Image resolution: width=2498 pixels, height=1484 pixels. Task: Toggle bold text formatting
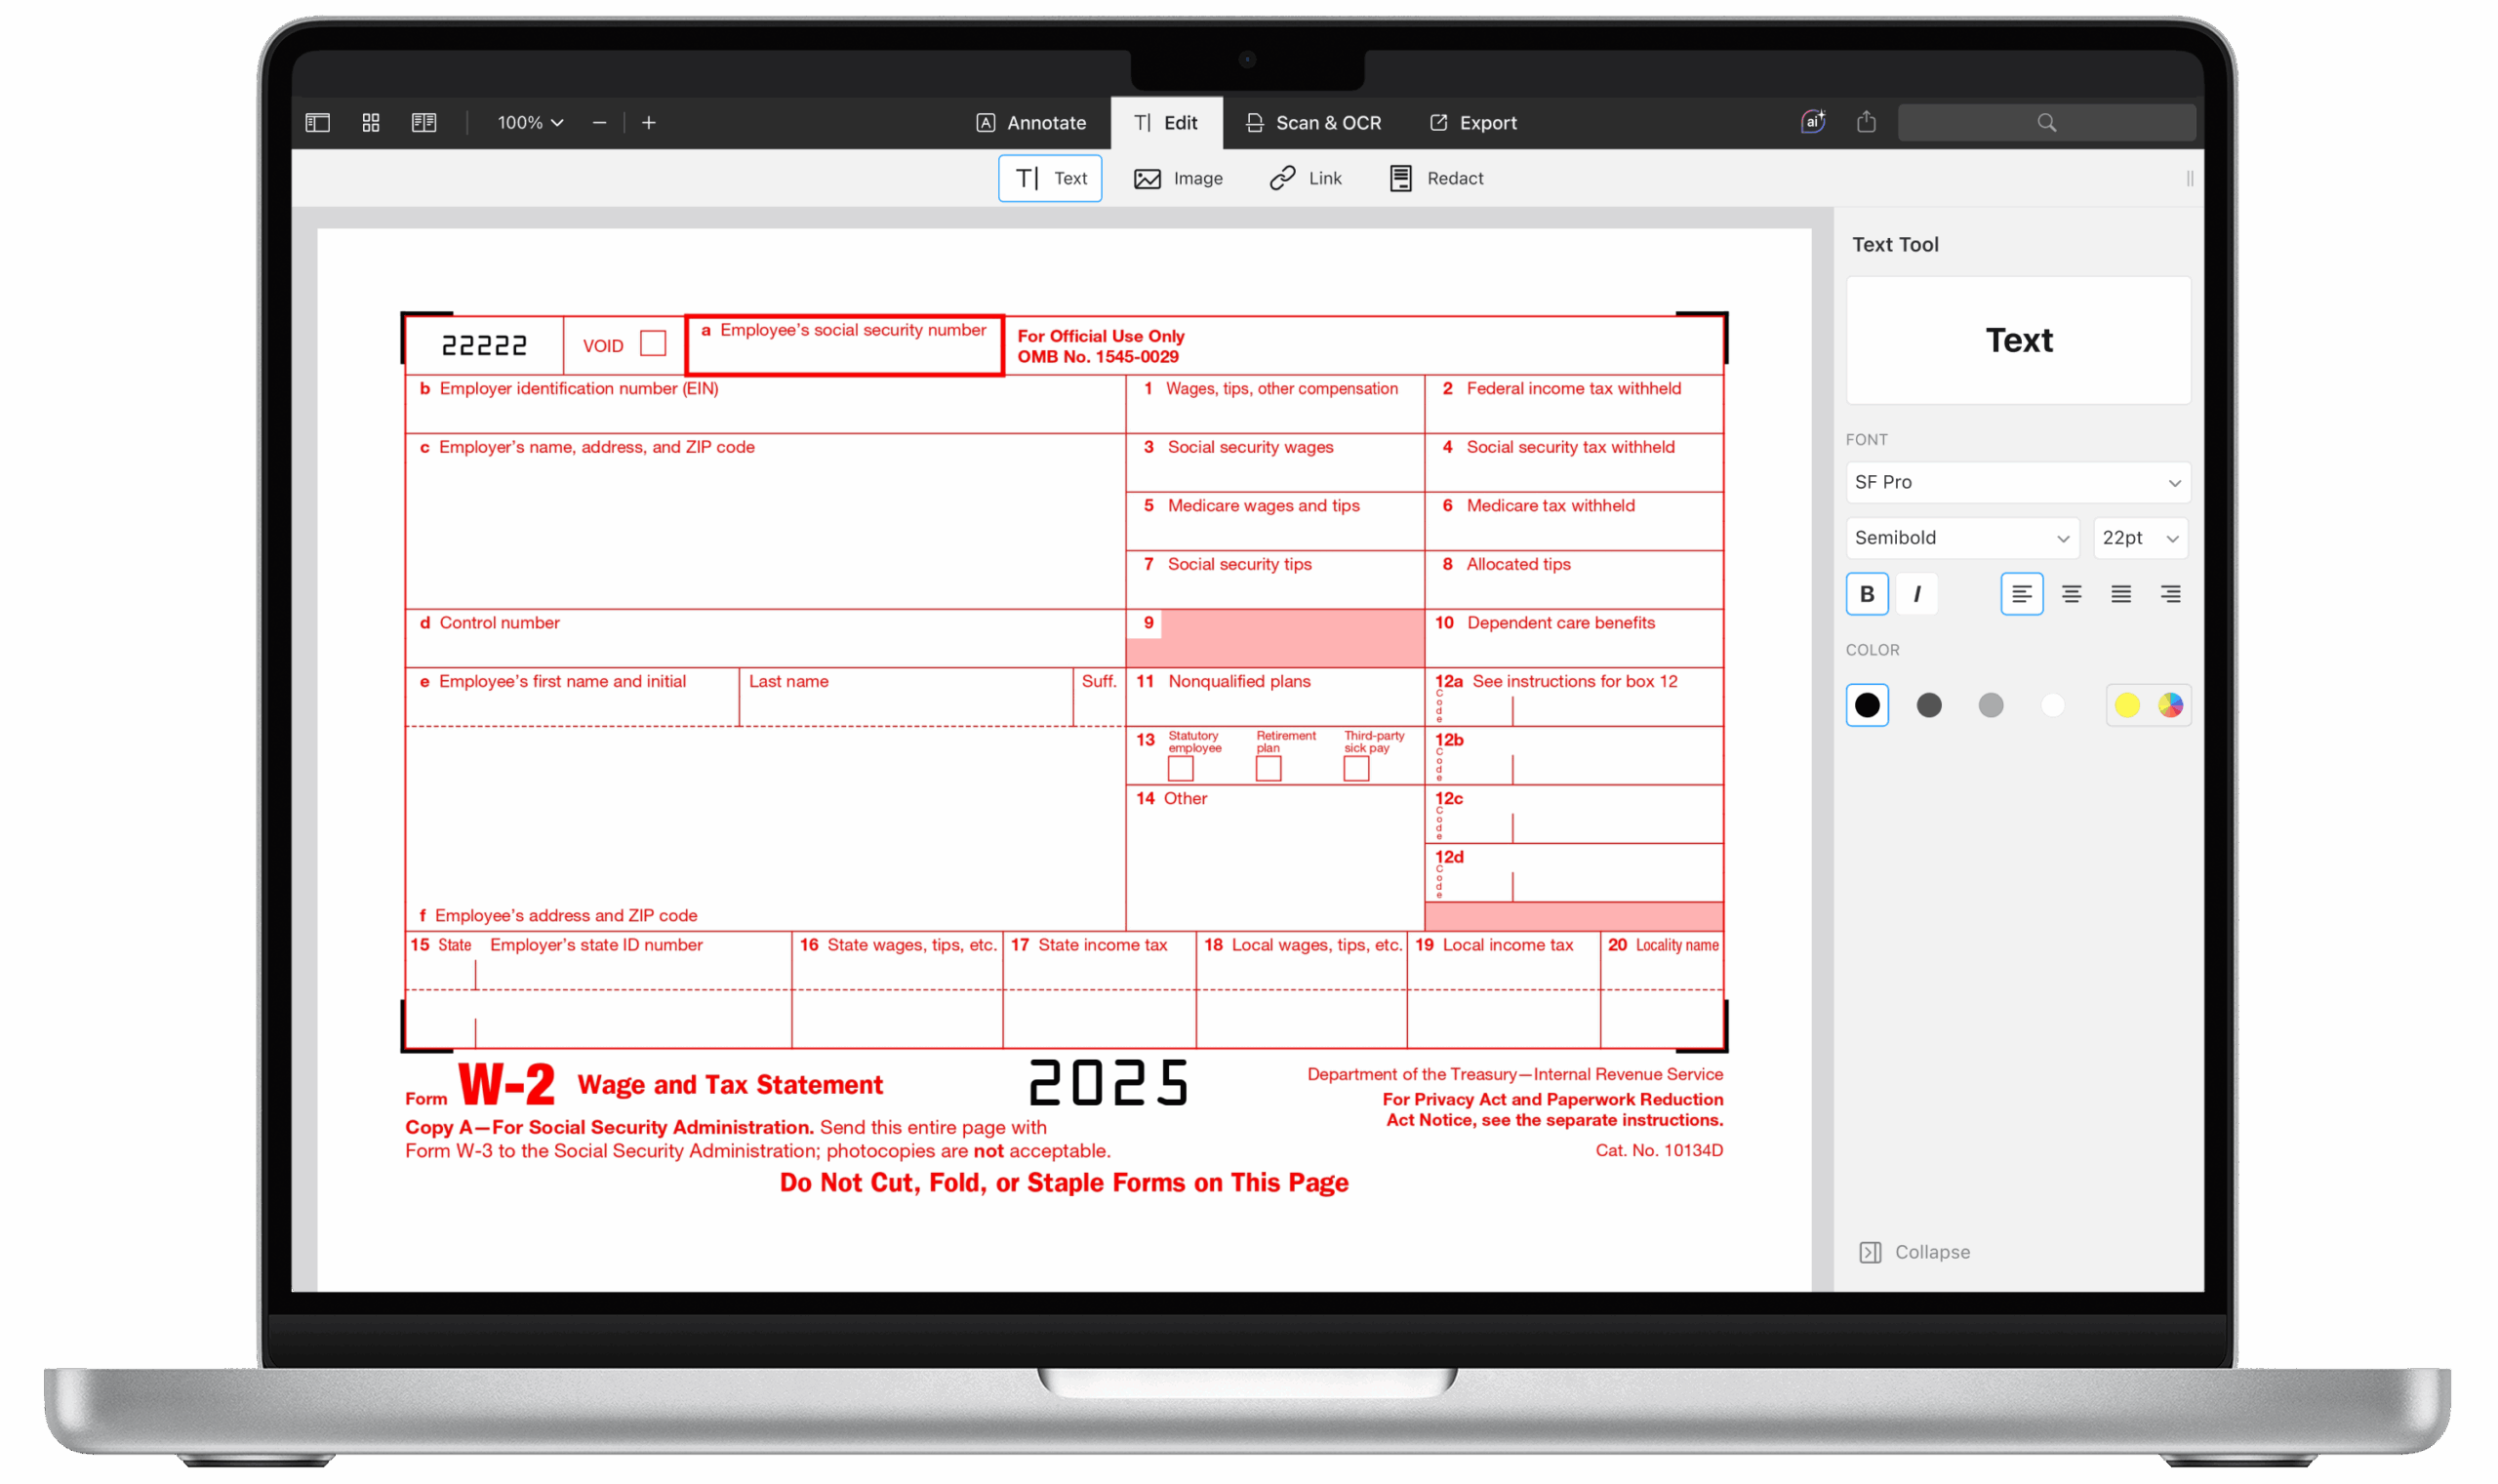1866,594
